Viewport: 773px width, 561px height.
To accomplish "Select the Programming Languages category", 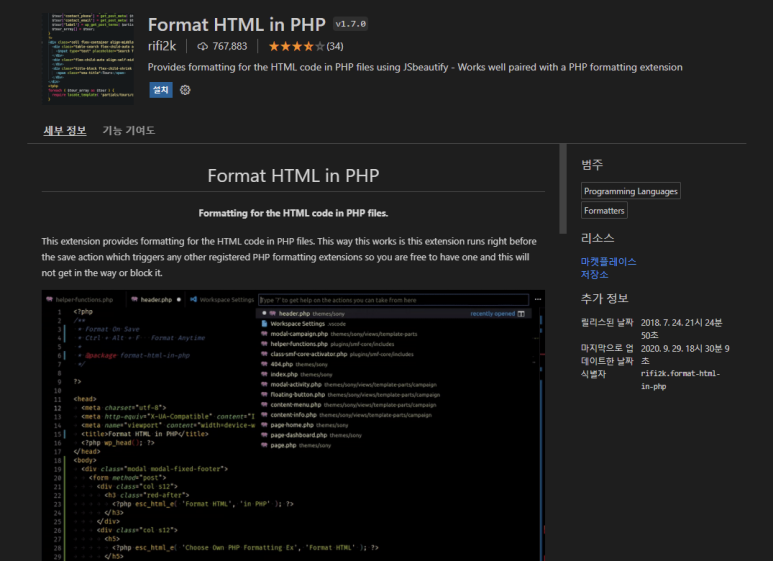I will (x=631, y=191).
